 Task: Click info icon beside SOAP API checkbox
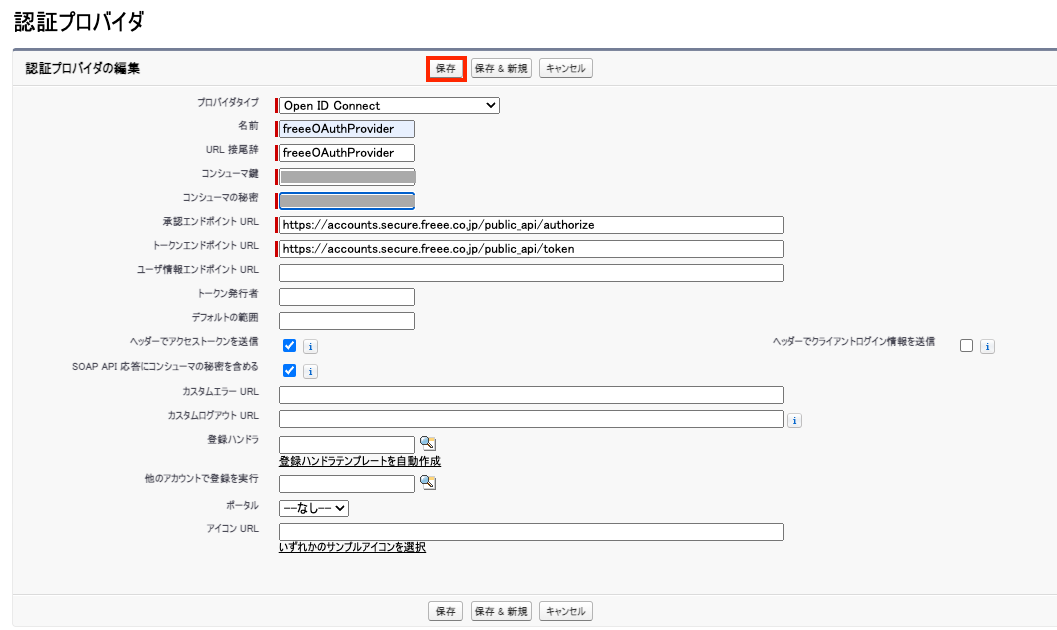tap(310, 371)
